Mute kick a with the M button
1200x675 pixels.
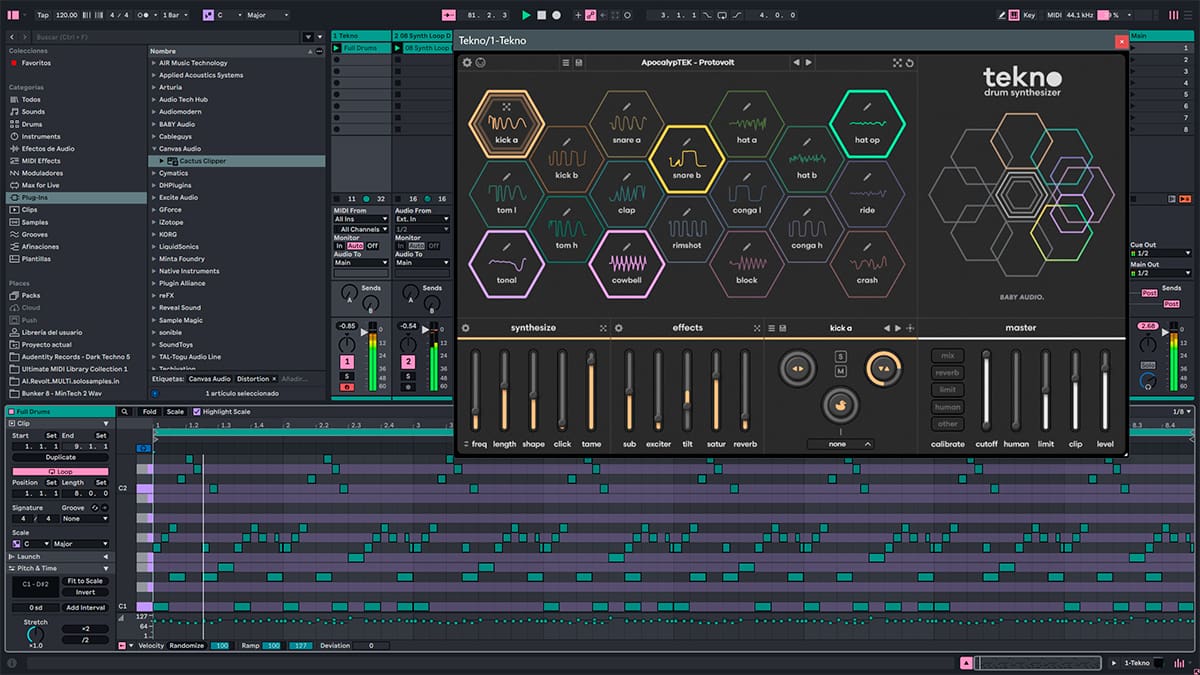(841, 371)
